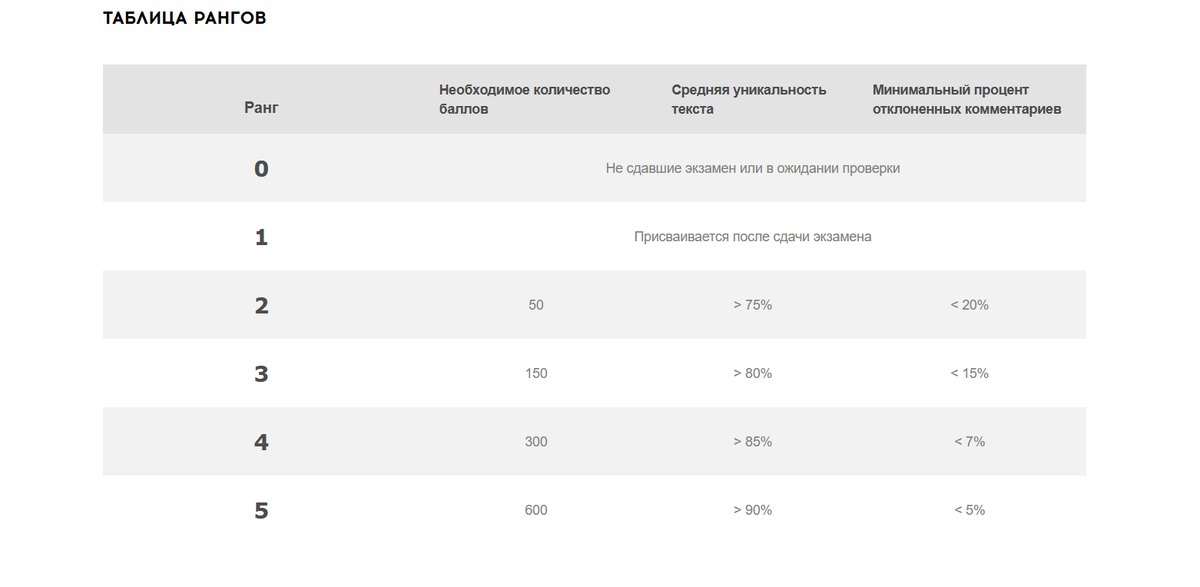1200x587 pixels.
Task: Click 'Не сдавшие экзамен или в ожидании проверки' text
Action: tap(753, 168)
